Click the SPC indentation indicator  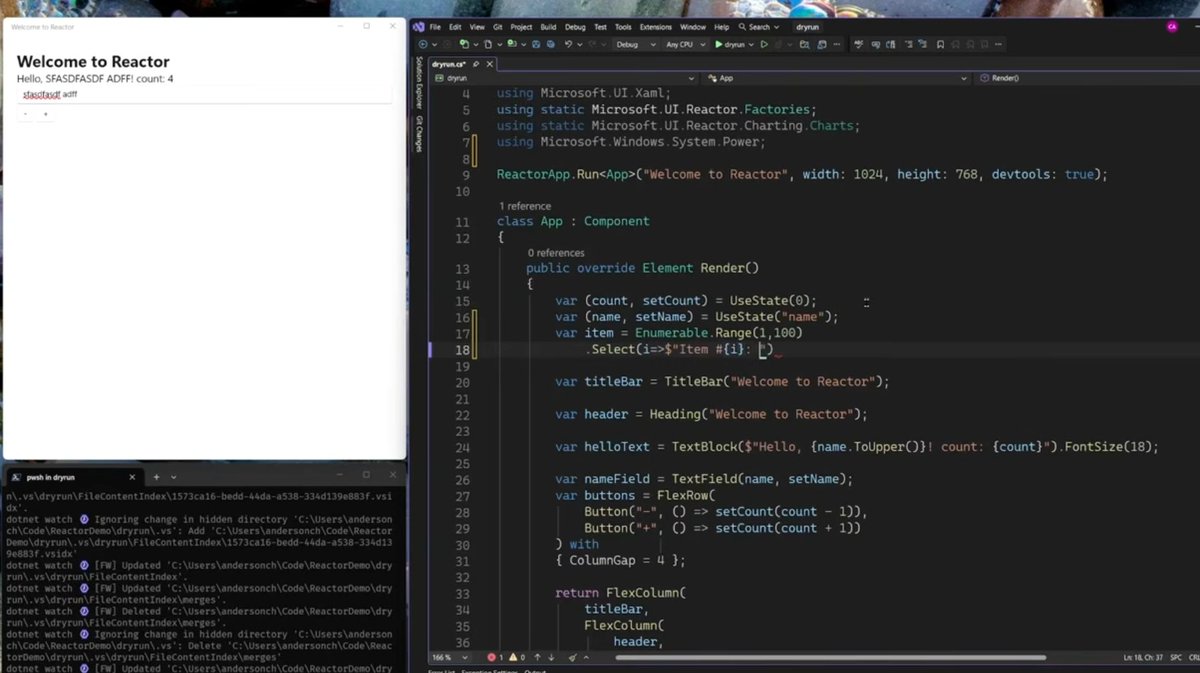coord(1176,657)
